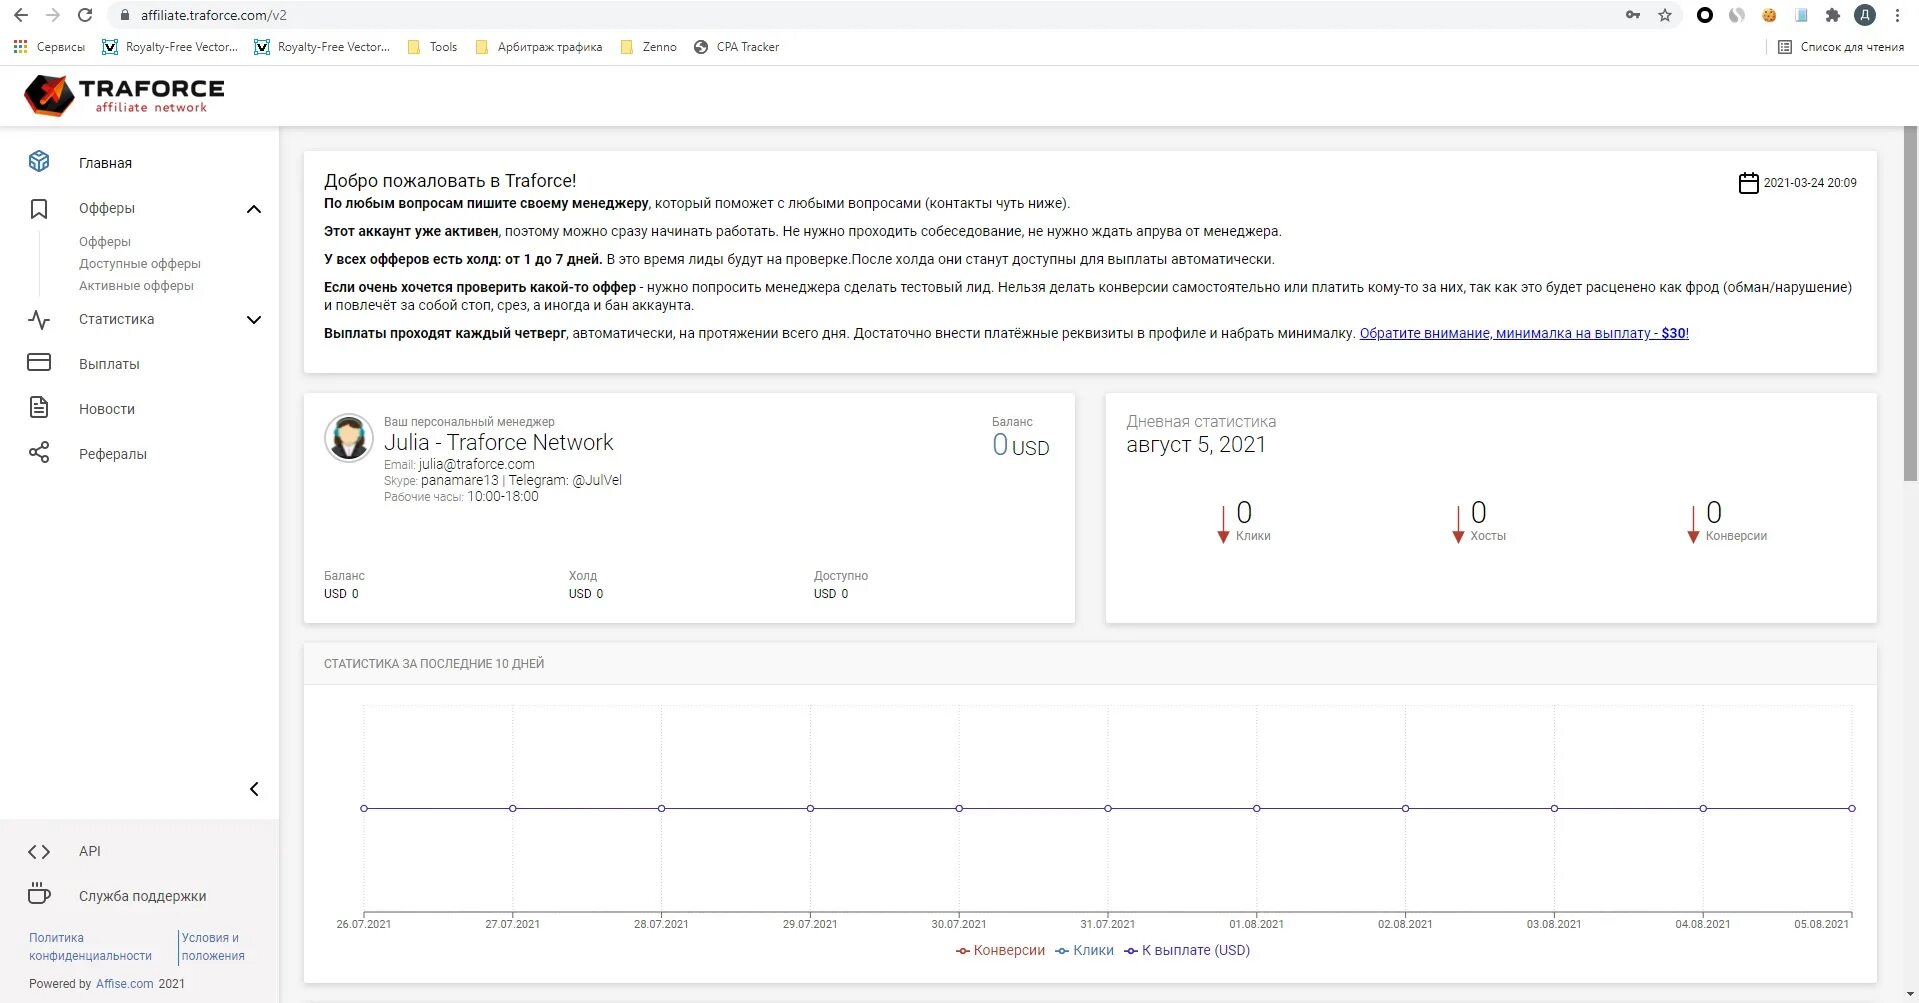The height and width of the screenshot is (1003, 1919).
Task: Click the минималка на выплату $30 link
Action: coord(1524,333)
